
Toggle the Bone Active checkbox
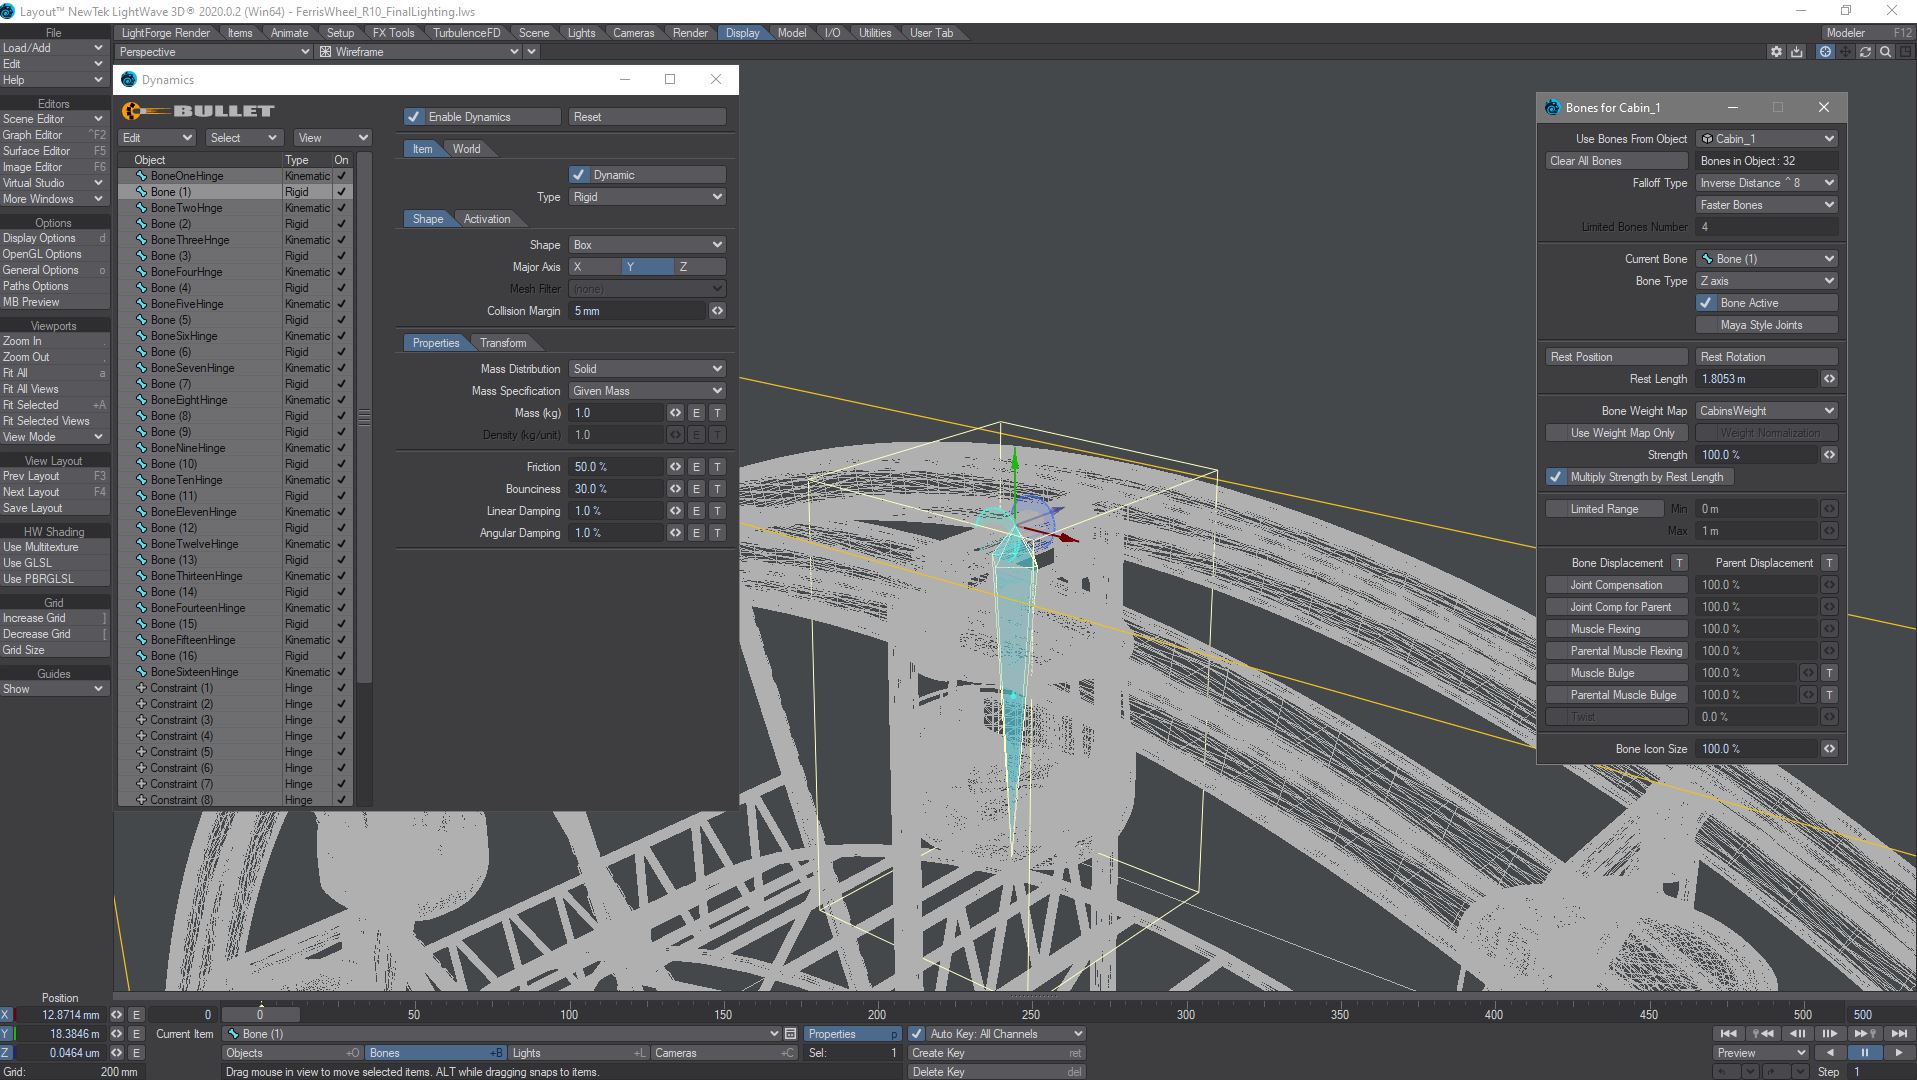click(1706, 303)
